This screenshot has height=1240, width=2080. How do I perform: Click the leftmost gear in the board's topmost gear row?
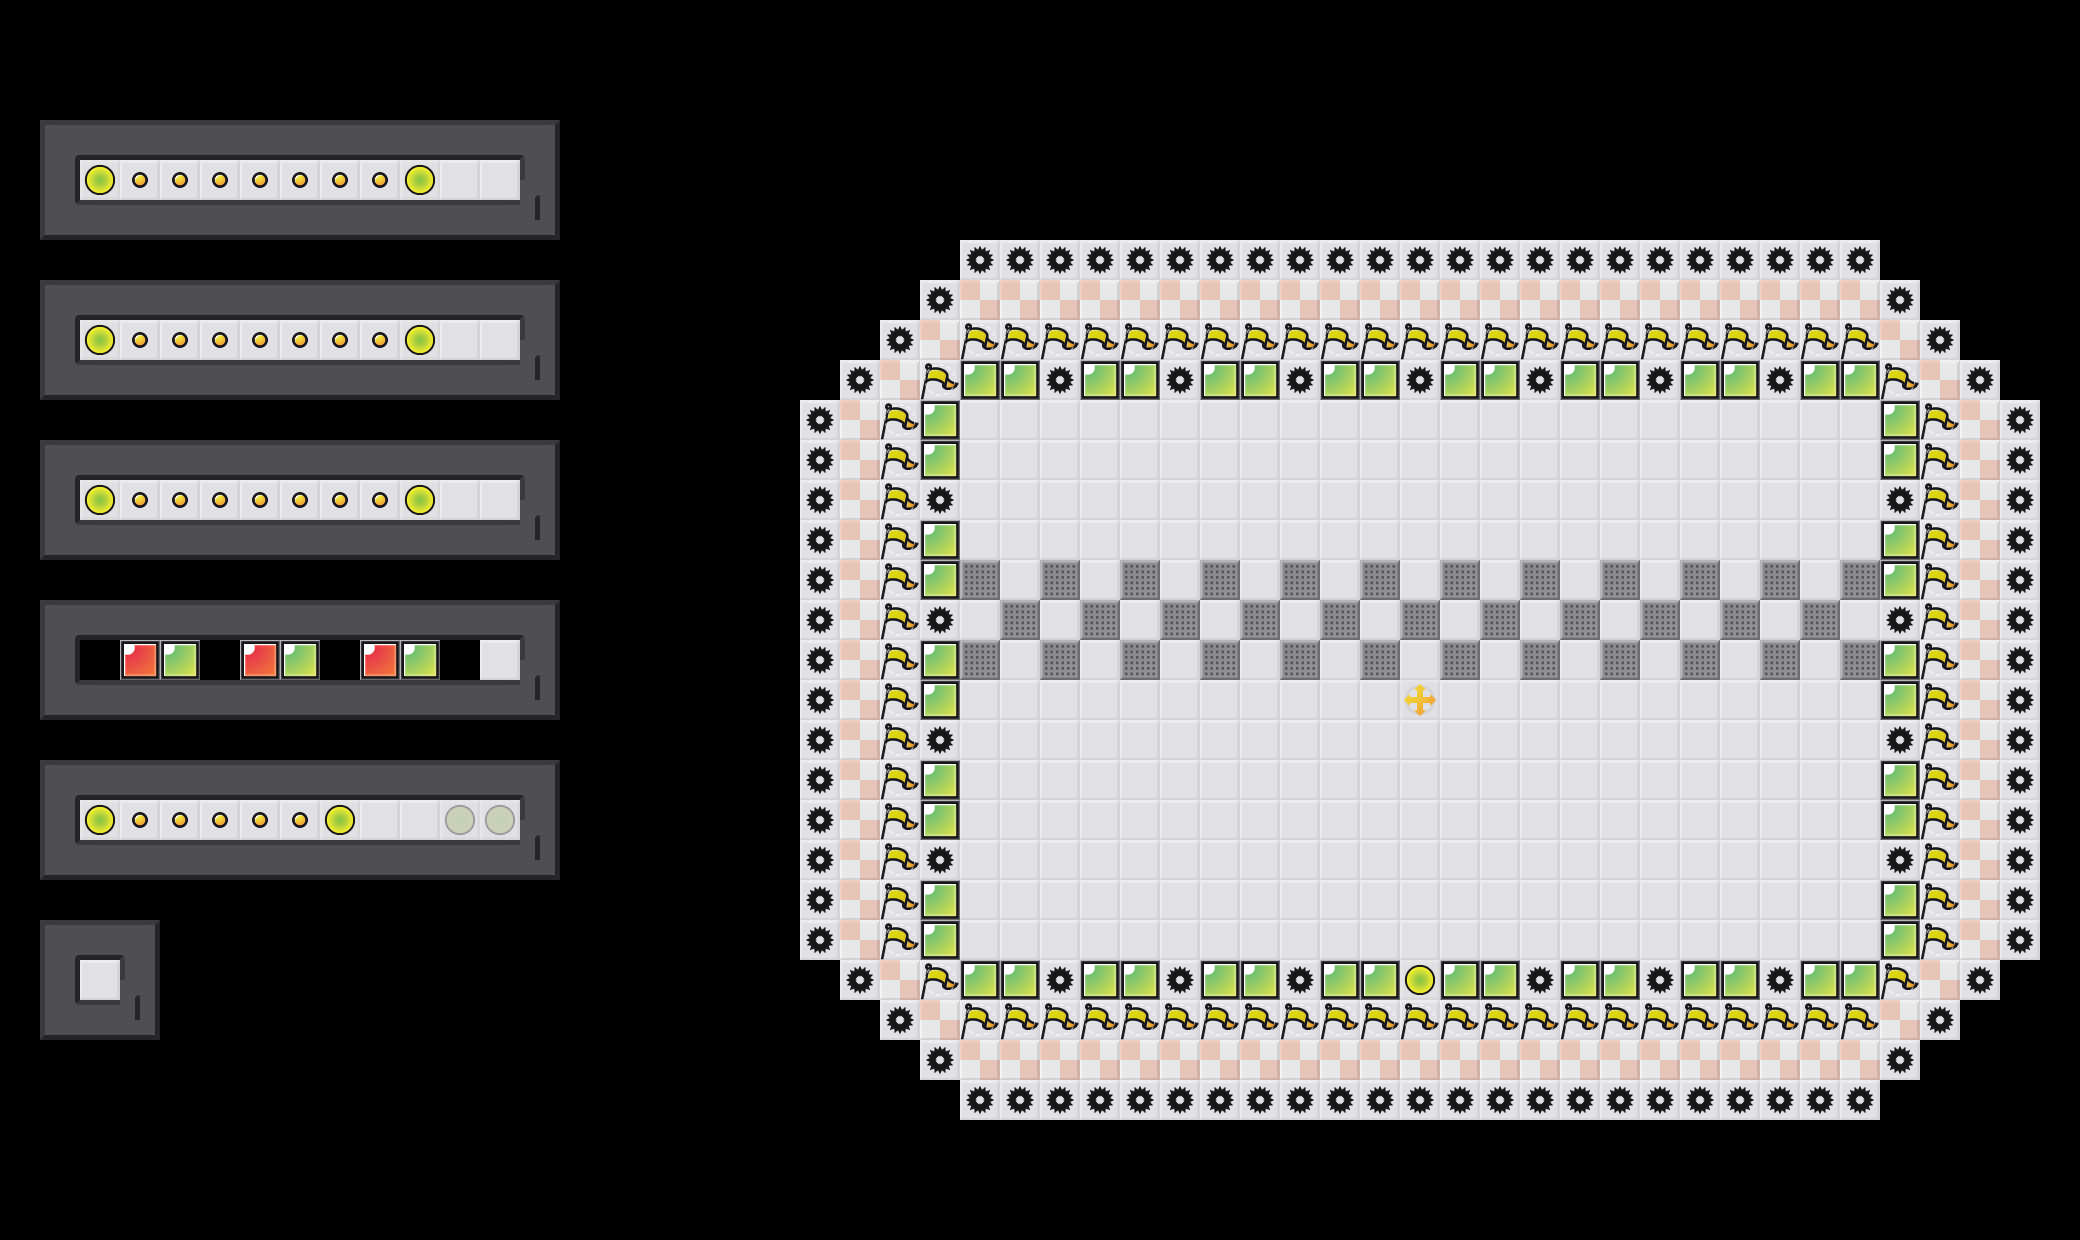pos(980,260)
